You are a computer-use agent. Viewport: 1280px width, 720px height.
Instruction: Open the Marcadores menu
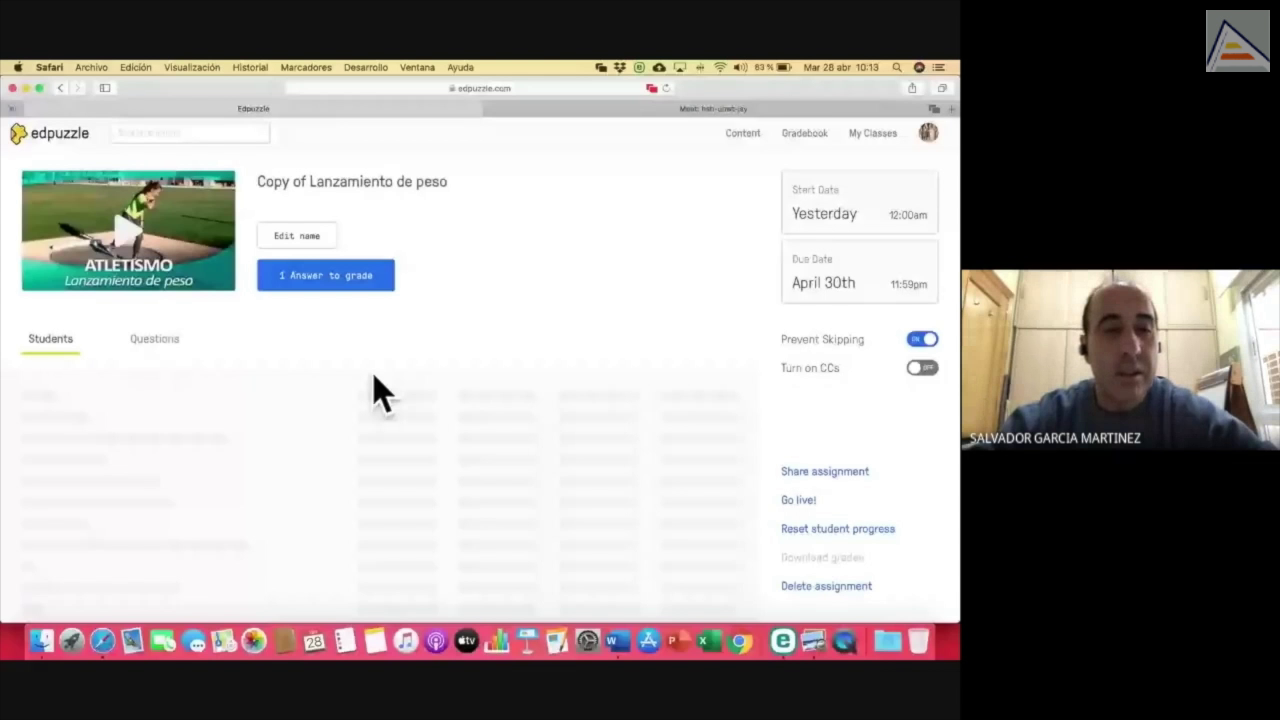(x=306, y=67)
